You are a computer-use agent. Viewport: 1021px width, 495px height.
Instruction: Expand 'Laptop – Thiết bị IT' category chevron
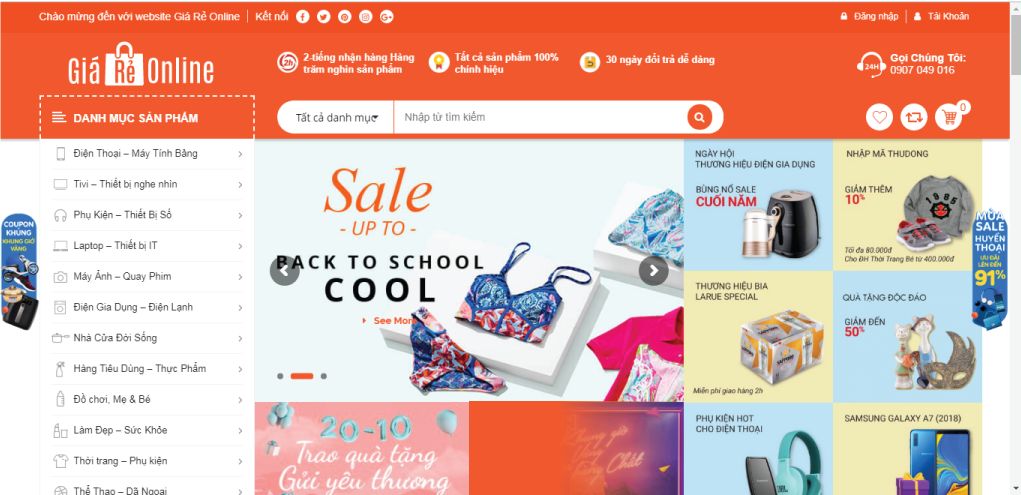click(240, 246)
